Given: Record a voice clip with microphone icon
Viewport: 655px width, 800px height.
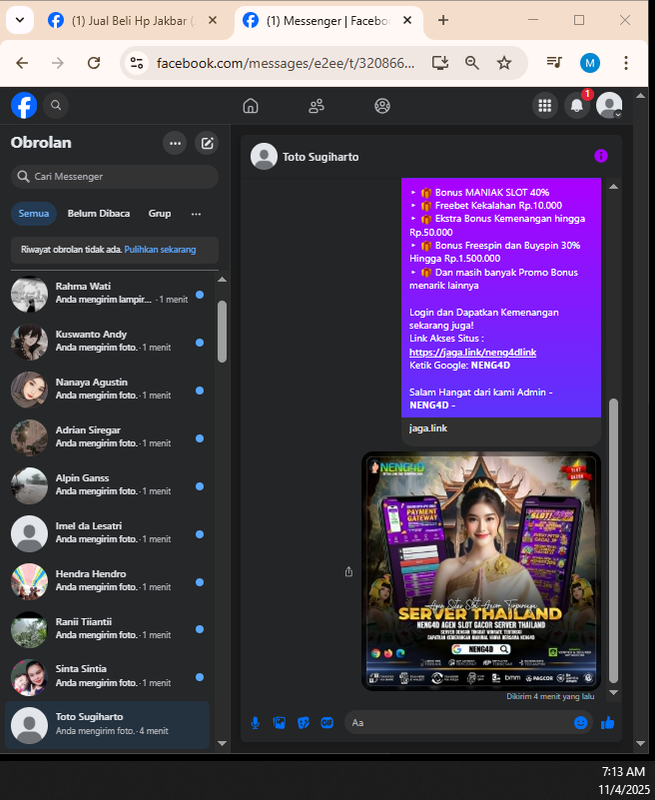Looking at the screenshot, I should (x=255, y=722).
